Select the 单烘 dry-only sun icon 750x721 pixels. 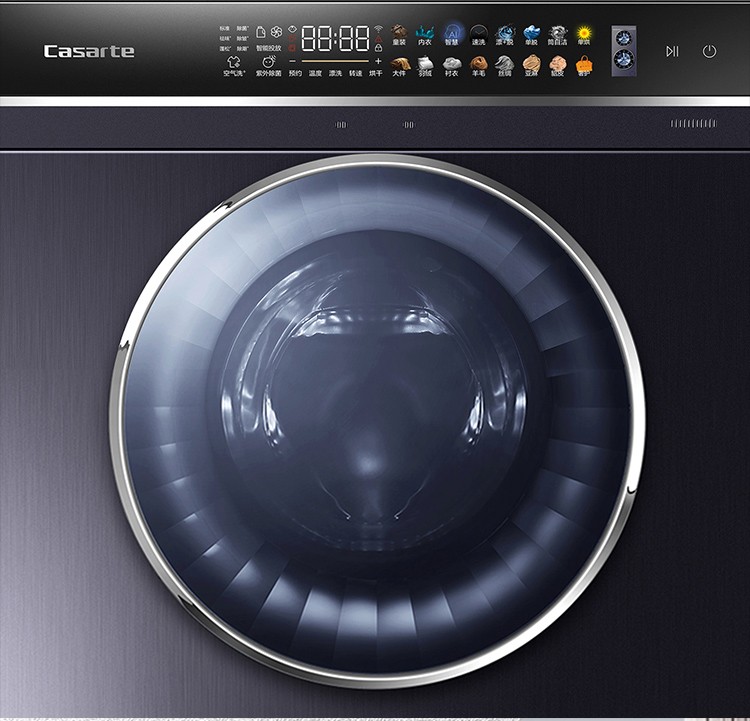click(584, 35)
